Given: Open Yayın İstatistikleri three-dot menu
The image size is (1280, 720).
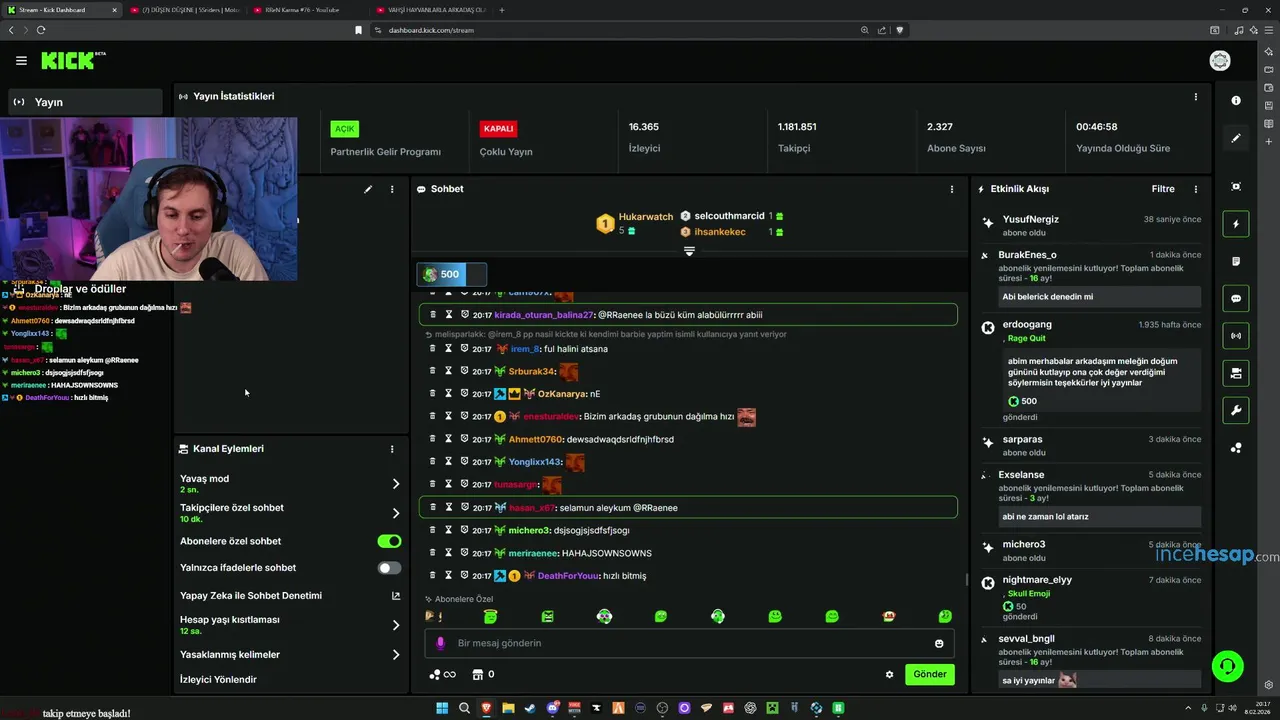Looking at the screenshot, I should point(1195,97).
